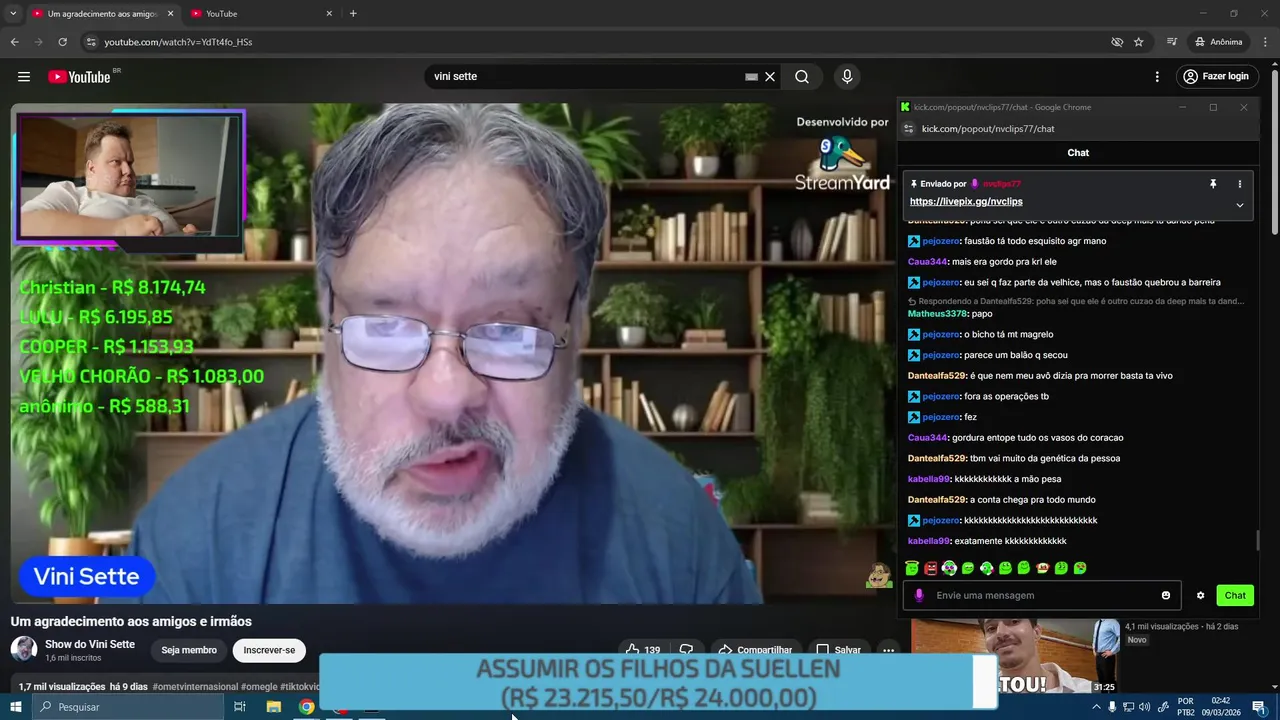Click the Fazer login button
The image size is (1280, 720).
(x=1216, y=77)
